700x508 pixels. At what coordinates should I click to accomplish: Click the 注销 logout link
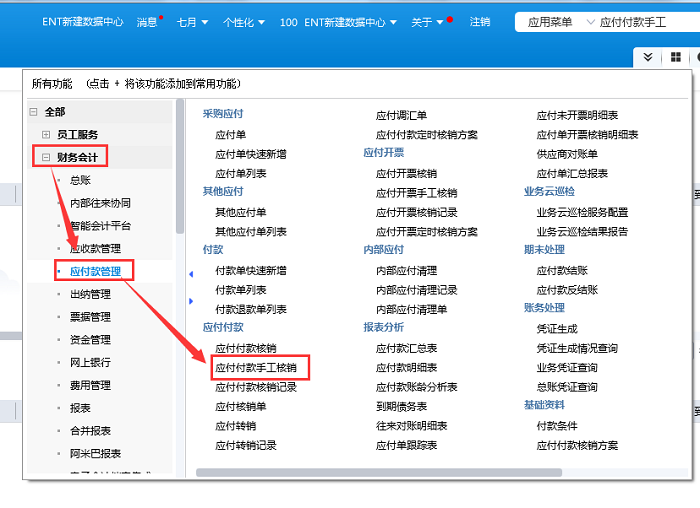pos(480,22)
